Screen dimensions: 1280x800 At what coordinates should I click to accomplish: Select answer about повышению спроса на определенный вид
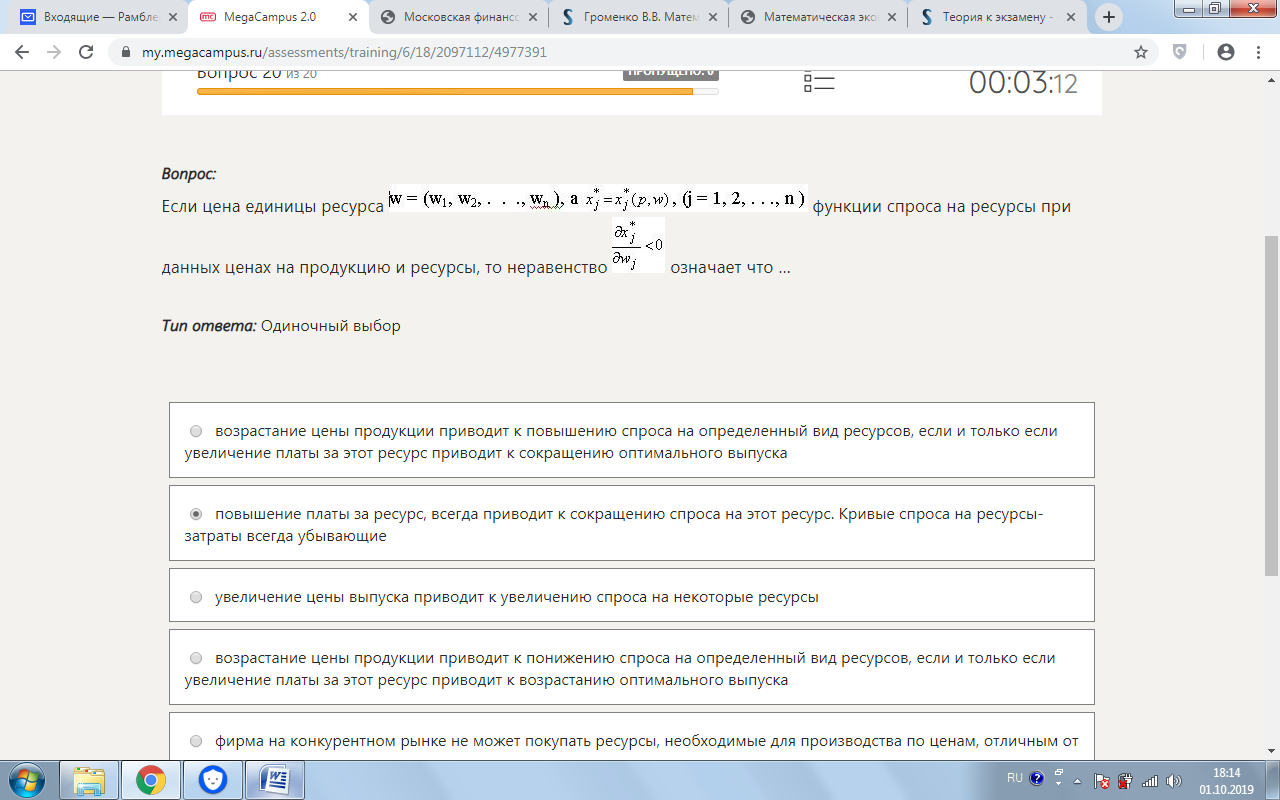click(x=632, y=441)
